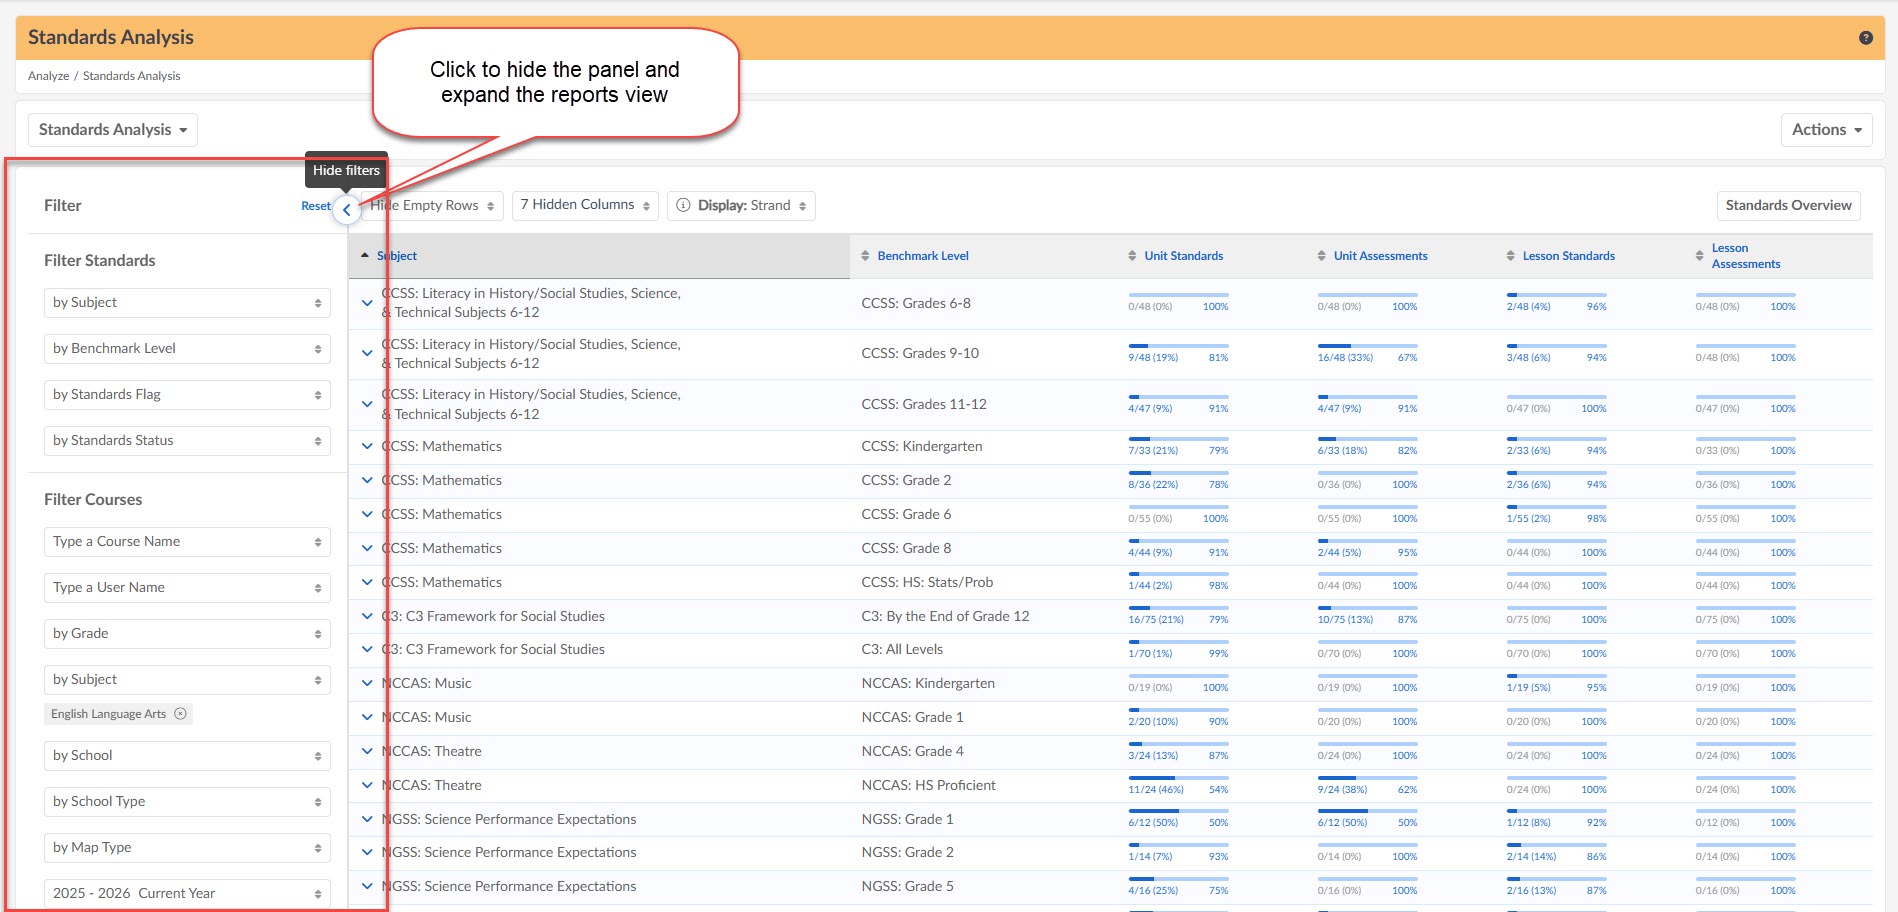Expand the NCCAS Music Kindergarten row
Screen dimensions: 1898x912
point(367,684)
